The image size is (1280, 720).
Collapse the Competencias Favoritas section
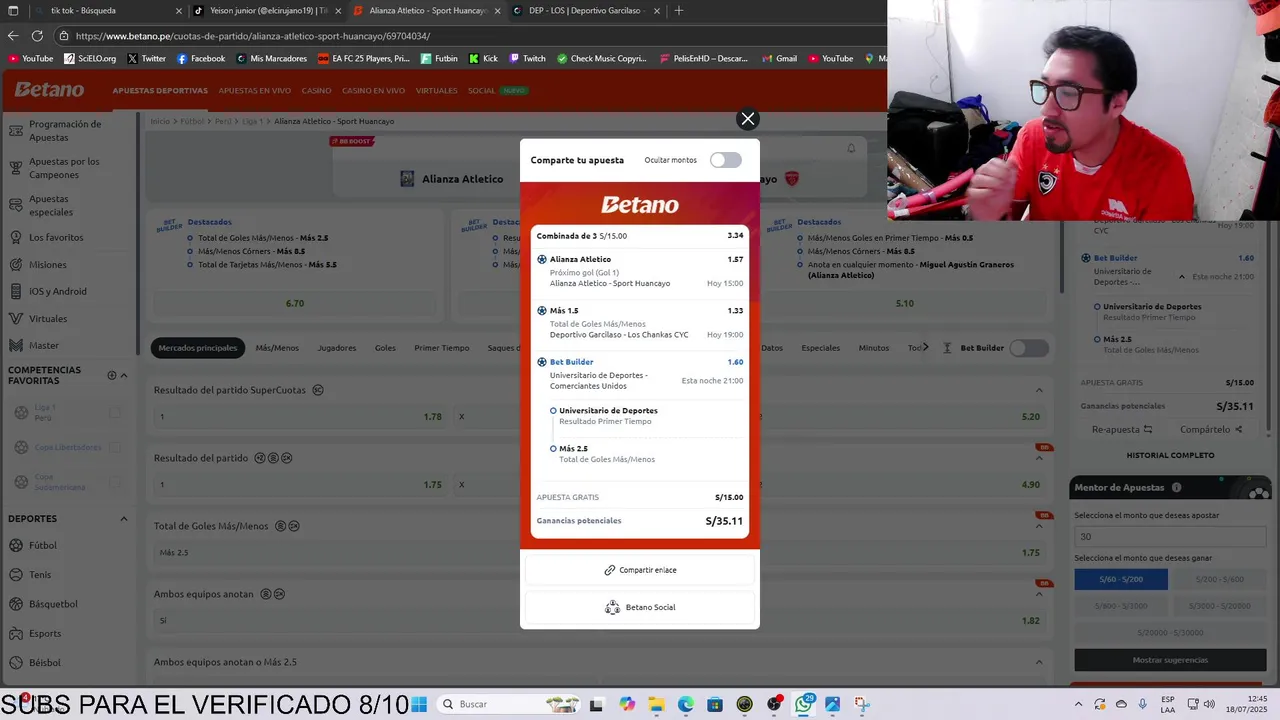[124, 375]
